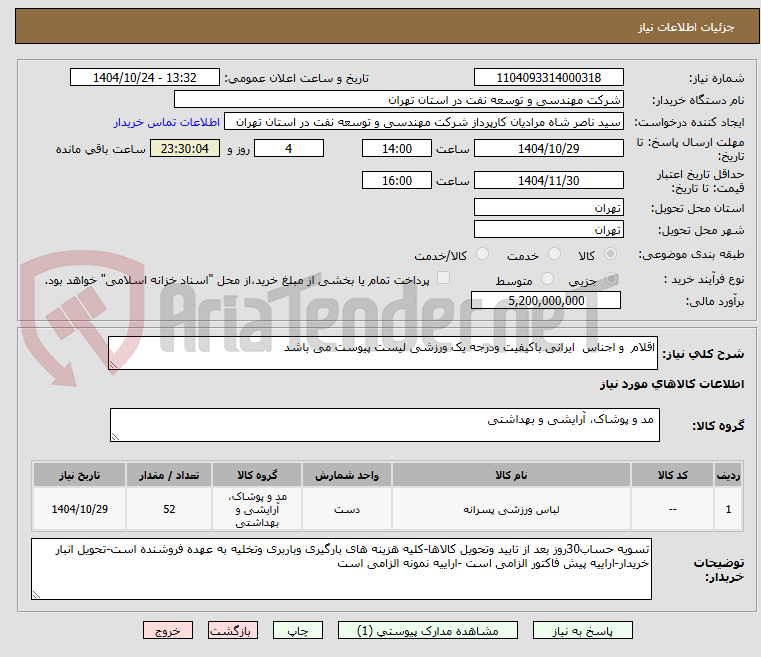Click the unit cell دست
The image size is (761, 657).
[347, 509]
